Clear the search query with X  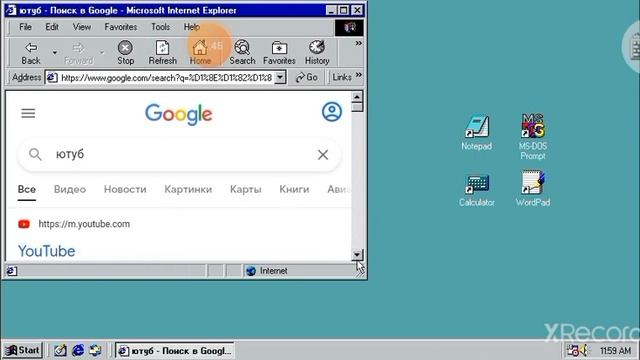tap(323, 155)
